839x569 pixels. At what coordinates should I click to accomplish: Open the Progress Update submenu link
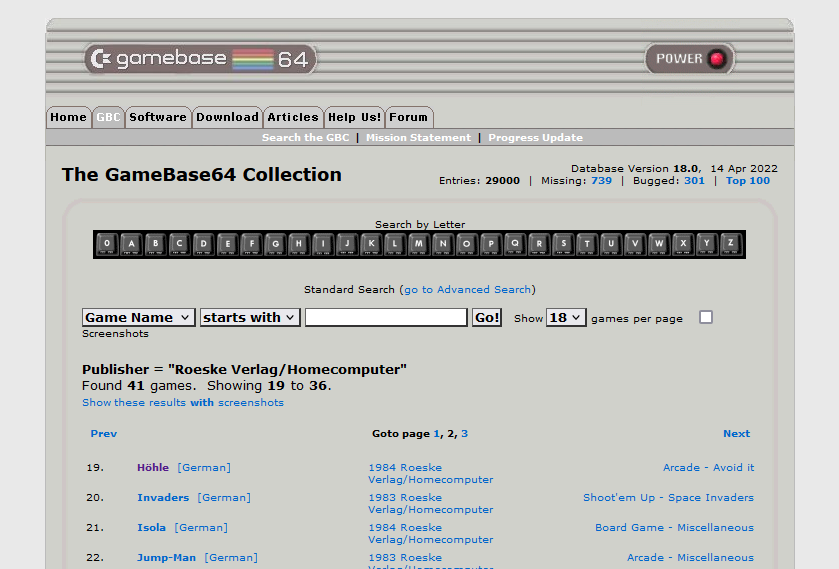coord(536,138)
